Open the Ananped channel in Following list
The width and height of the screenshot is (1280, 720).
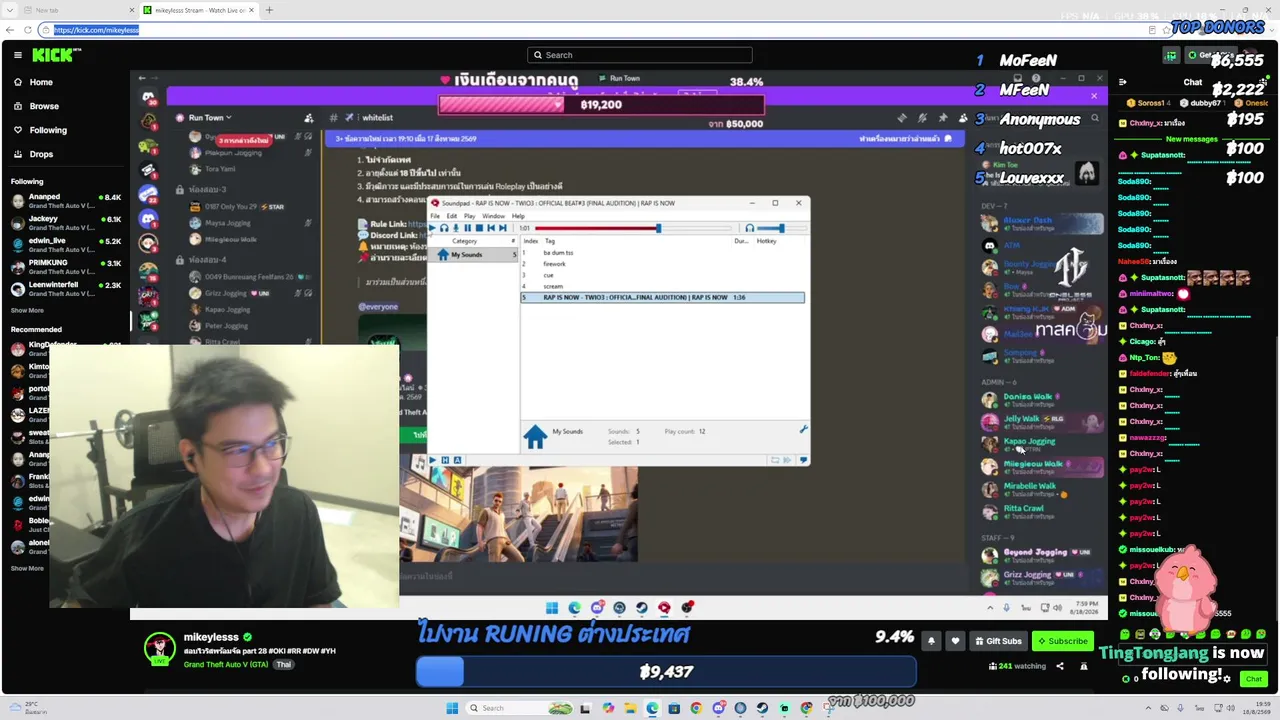pos(66,201)
